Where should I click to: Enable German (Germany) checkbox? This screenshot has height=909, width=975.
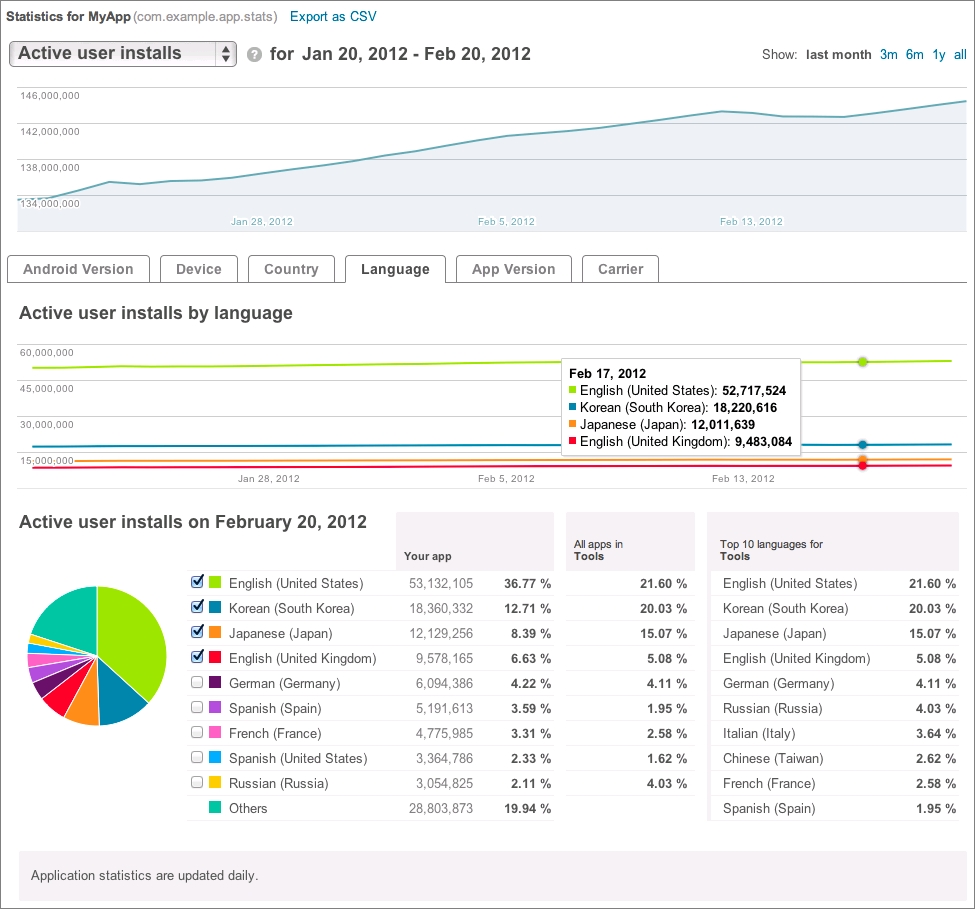click(197, 682)
